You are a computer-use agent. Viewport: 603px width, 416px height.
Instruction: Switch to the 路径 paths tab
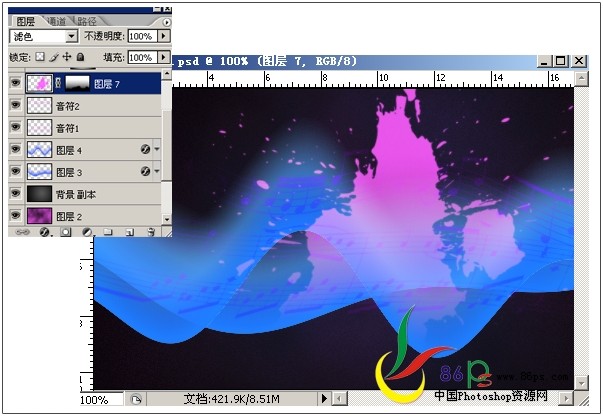[x=87, y=21]
